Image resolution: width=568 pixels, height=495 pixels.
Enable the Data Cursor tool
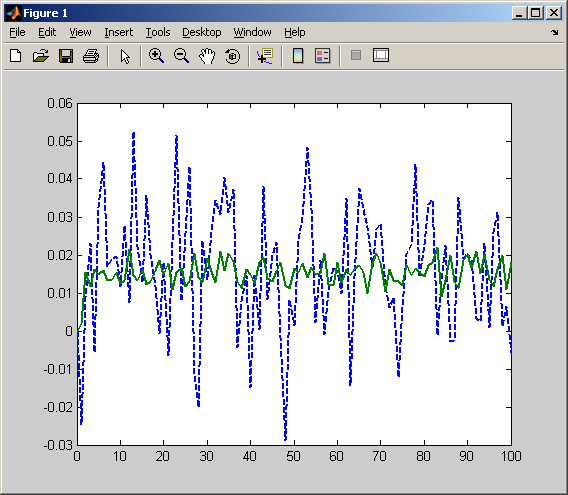(x=265, y=56)
